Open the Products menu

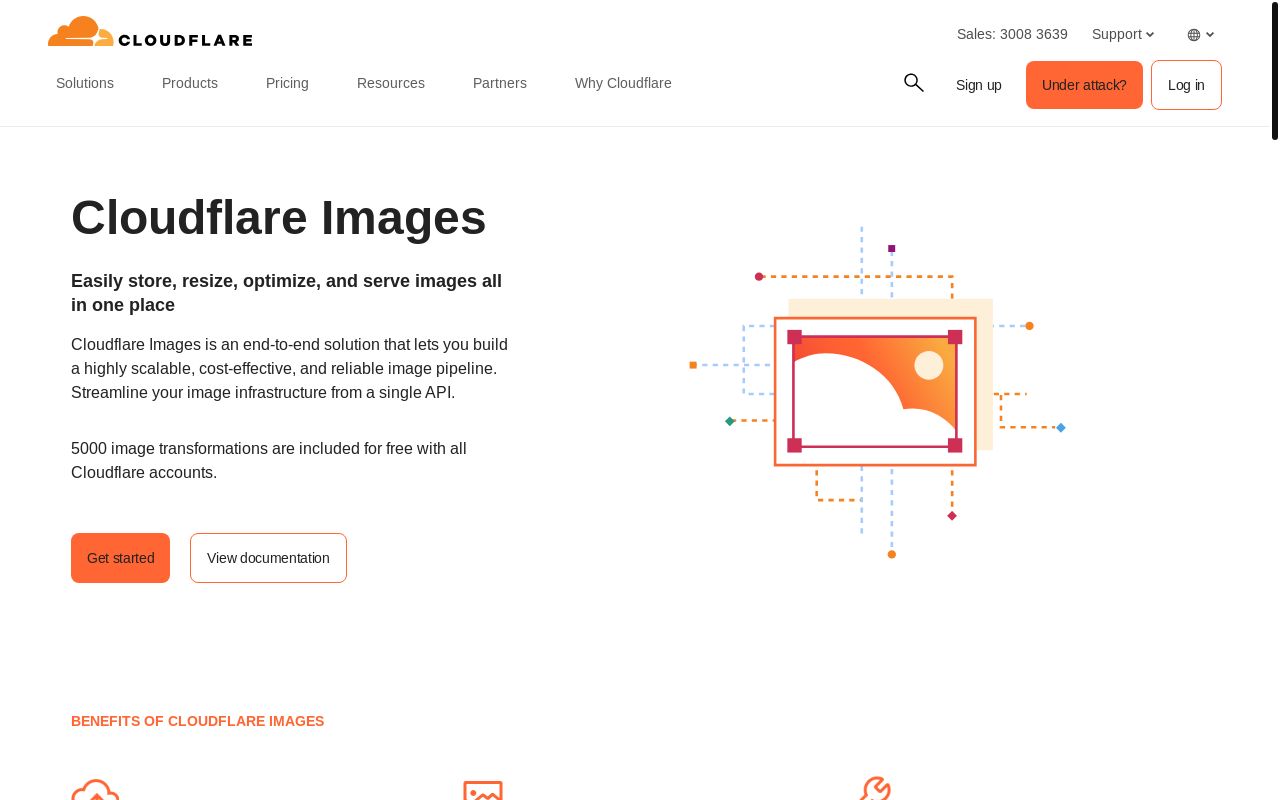coord(190,83)
